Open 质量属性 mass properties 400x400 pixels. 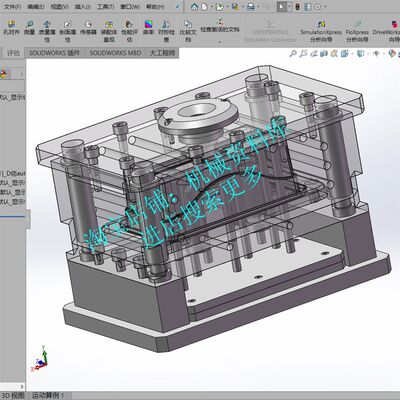pyautogui.click(x=47, y=32)
